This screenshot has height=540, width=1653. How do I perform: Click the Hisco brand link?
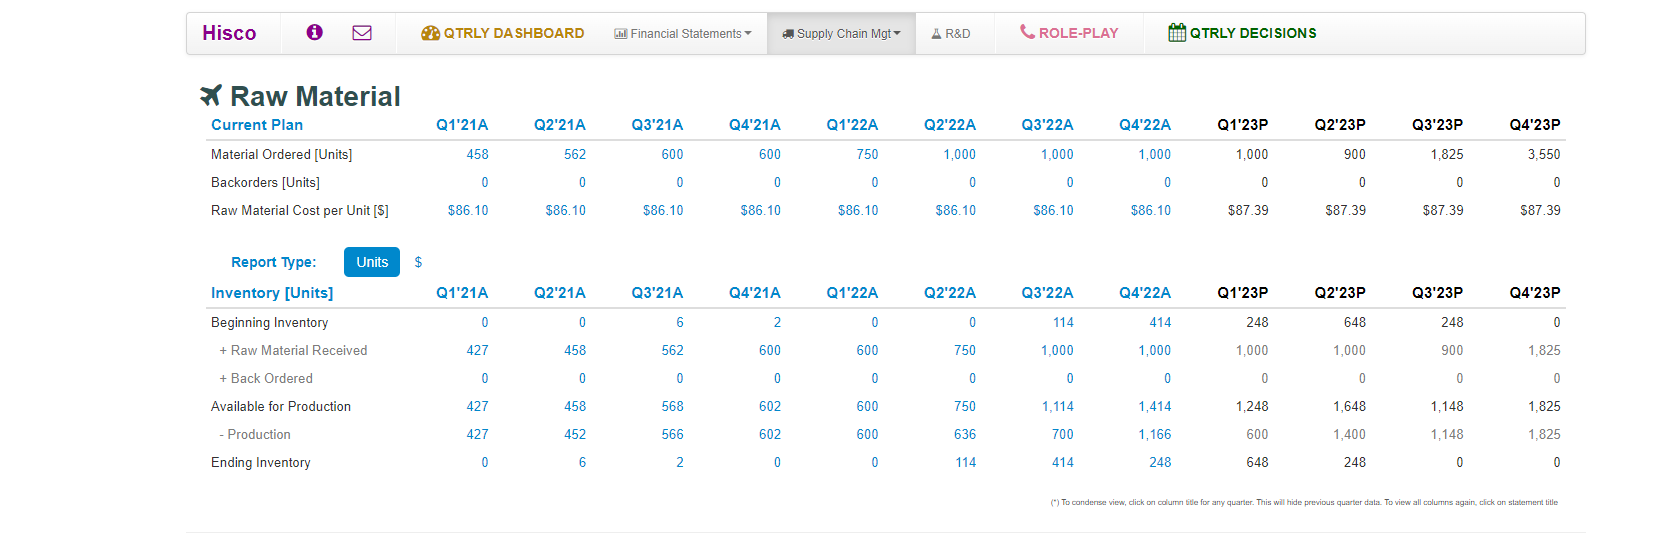229,33
